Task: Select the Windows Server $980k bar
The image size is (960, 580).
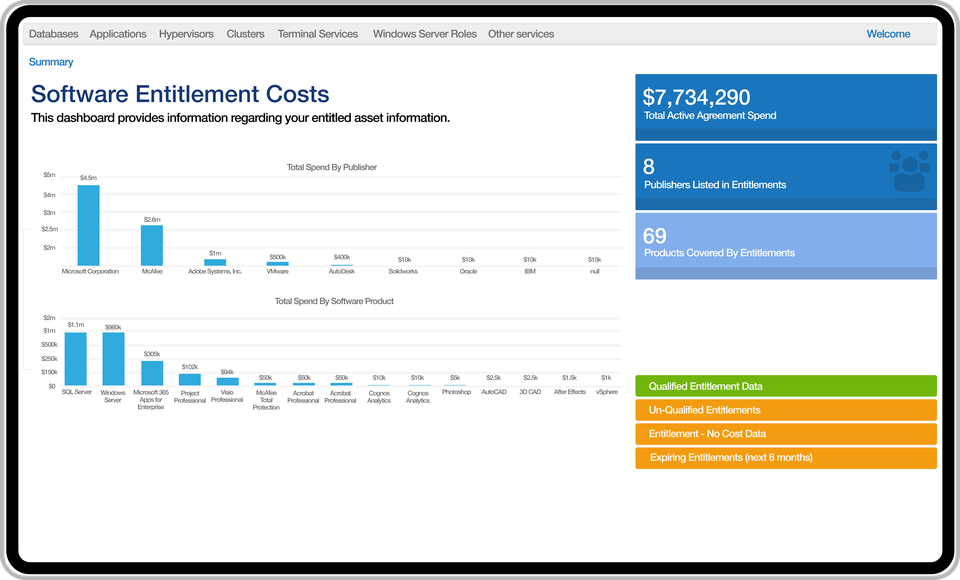Action: coord(113,359)
